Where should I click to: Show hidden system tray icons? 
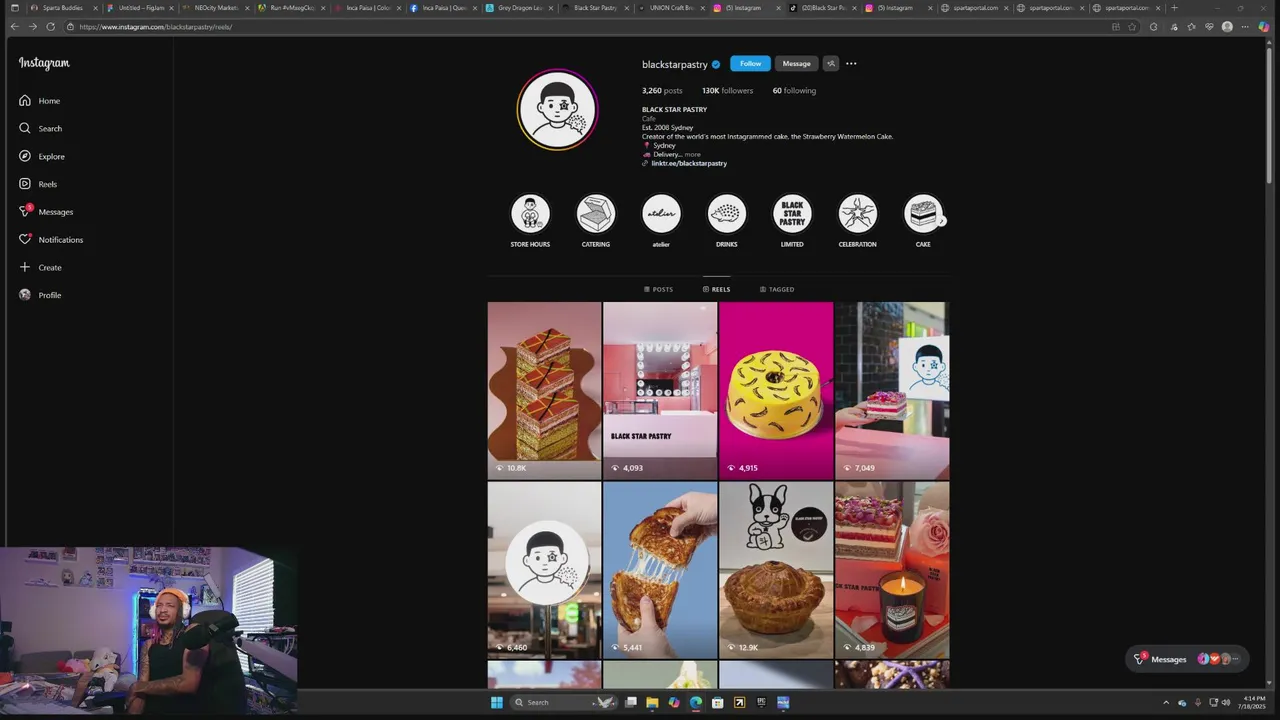(1165, 702)
